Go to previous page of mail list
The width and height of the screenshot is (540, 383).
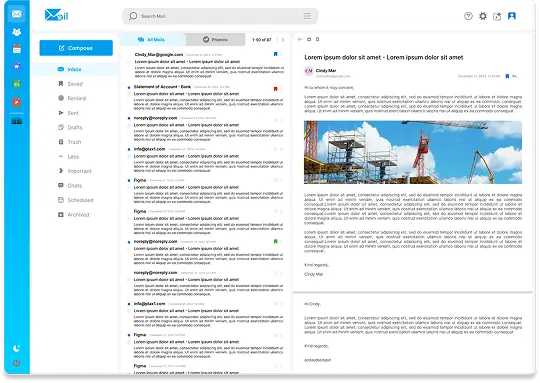(277, 40)
